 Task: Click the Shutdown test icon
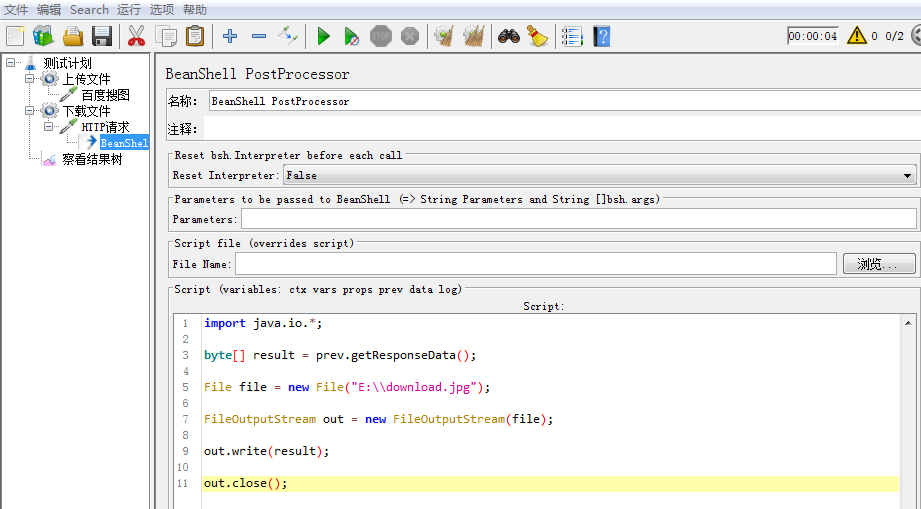(x=410, y=36)
